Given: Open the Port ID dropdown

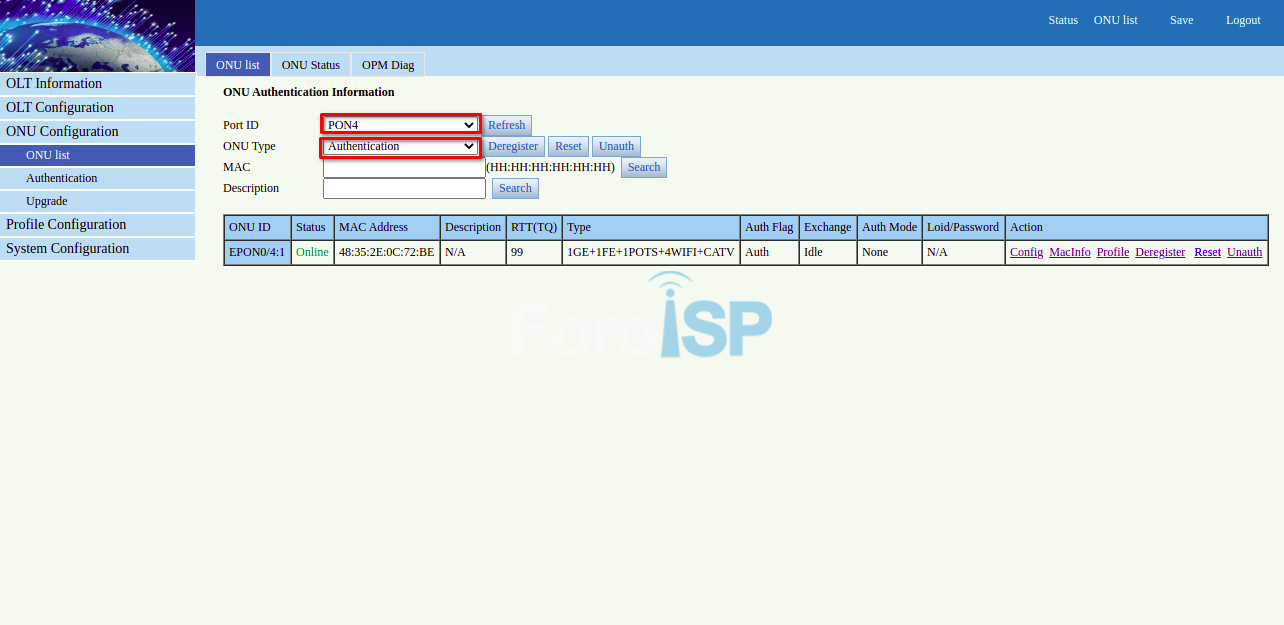Looking at the screenshot, I should (x=401, y=125).
